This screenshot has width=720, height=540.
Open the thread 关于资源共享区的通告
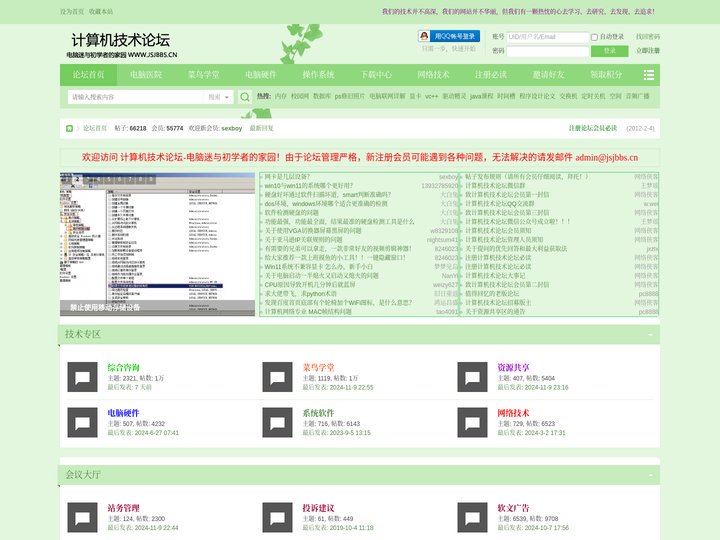(495, 312)
